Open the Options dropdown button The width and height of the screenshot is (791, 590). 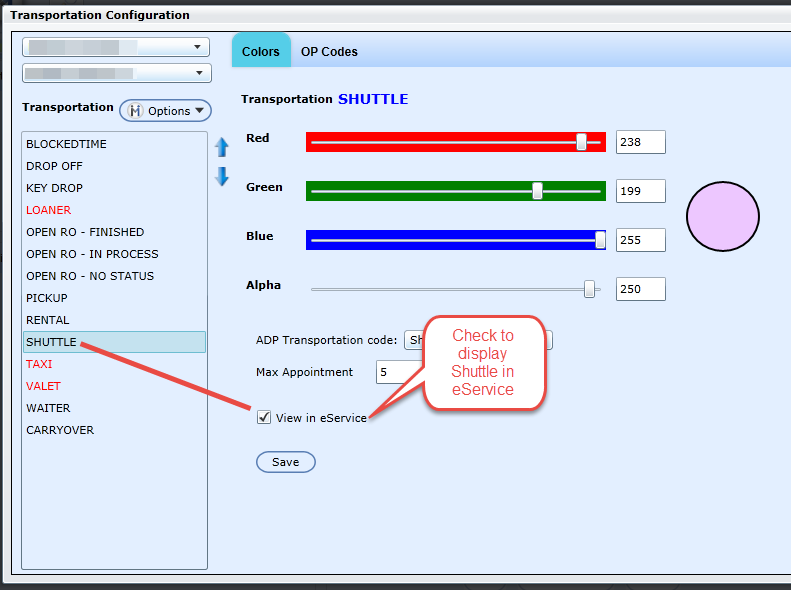(x=166, y=111)
